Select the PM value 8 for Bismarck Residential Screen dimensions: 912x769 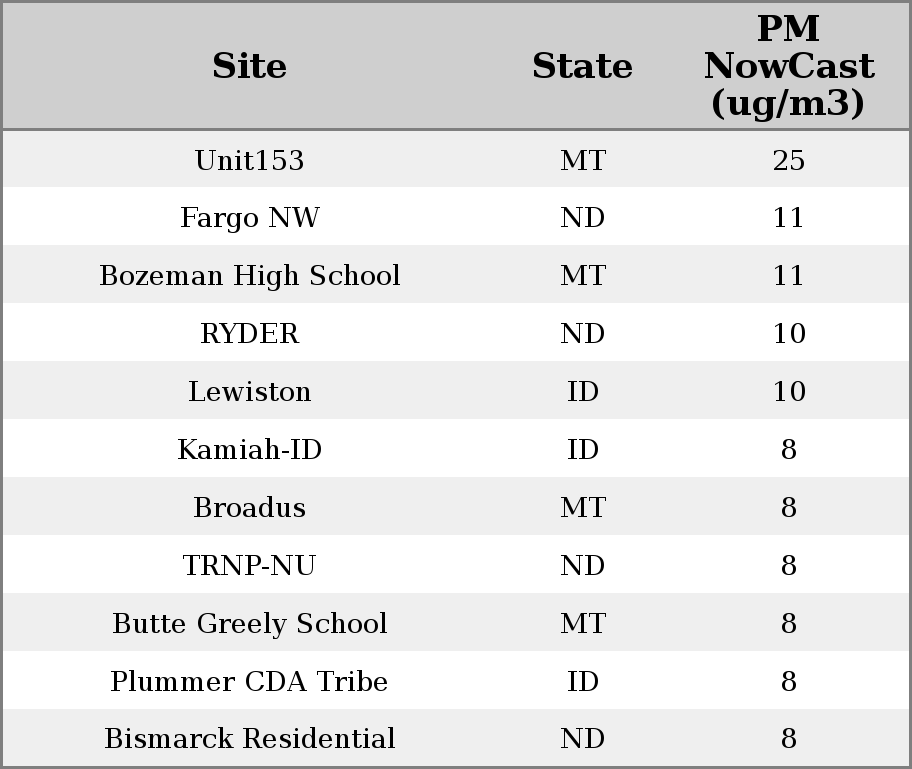tap(788, 739)
